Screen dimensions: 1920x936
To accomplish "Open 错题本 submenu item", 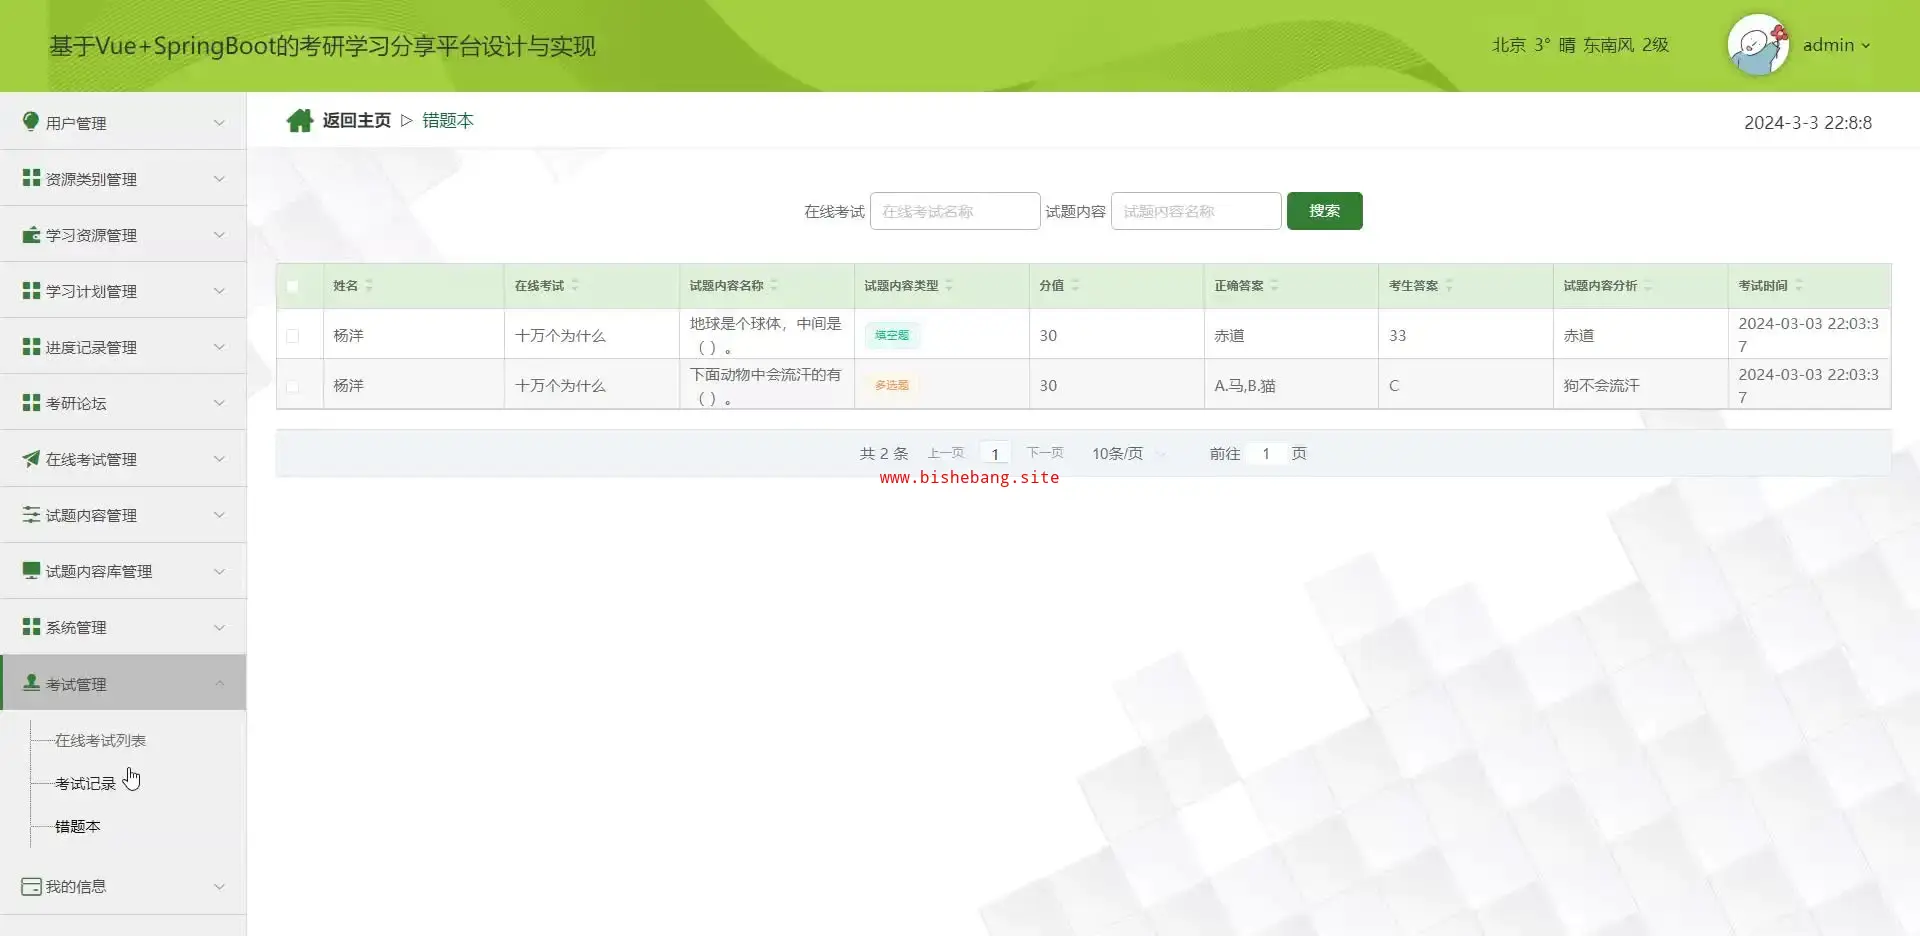I will (x=77, y=826).
